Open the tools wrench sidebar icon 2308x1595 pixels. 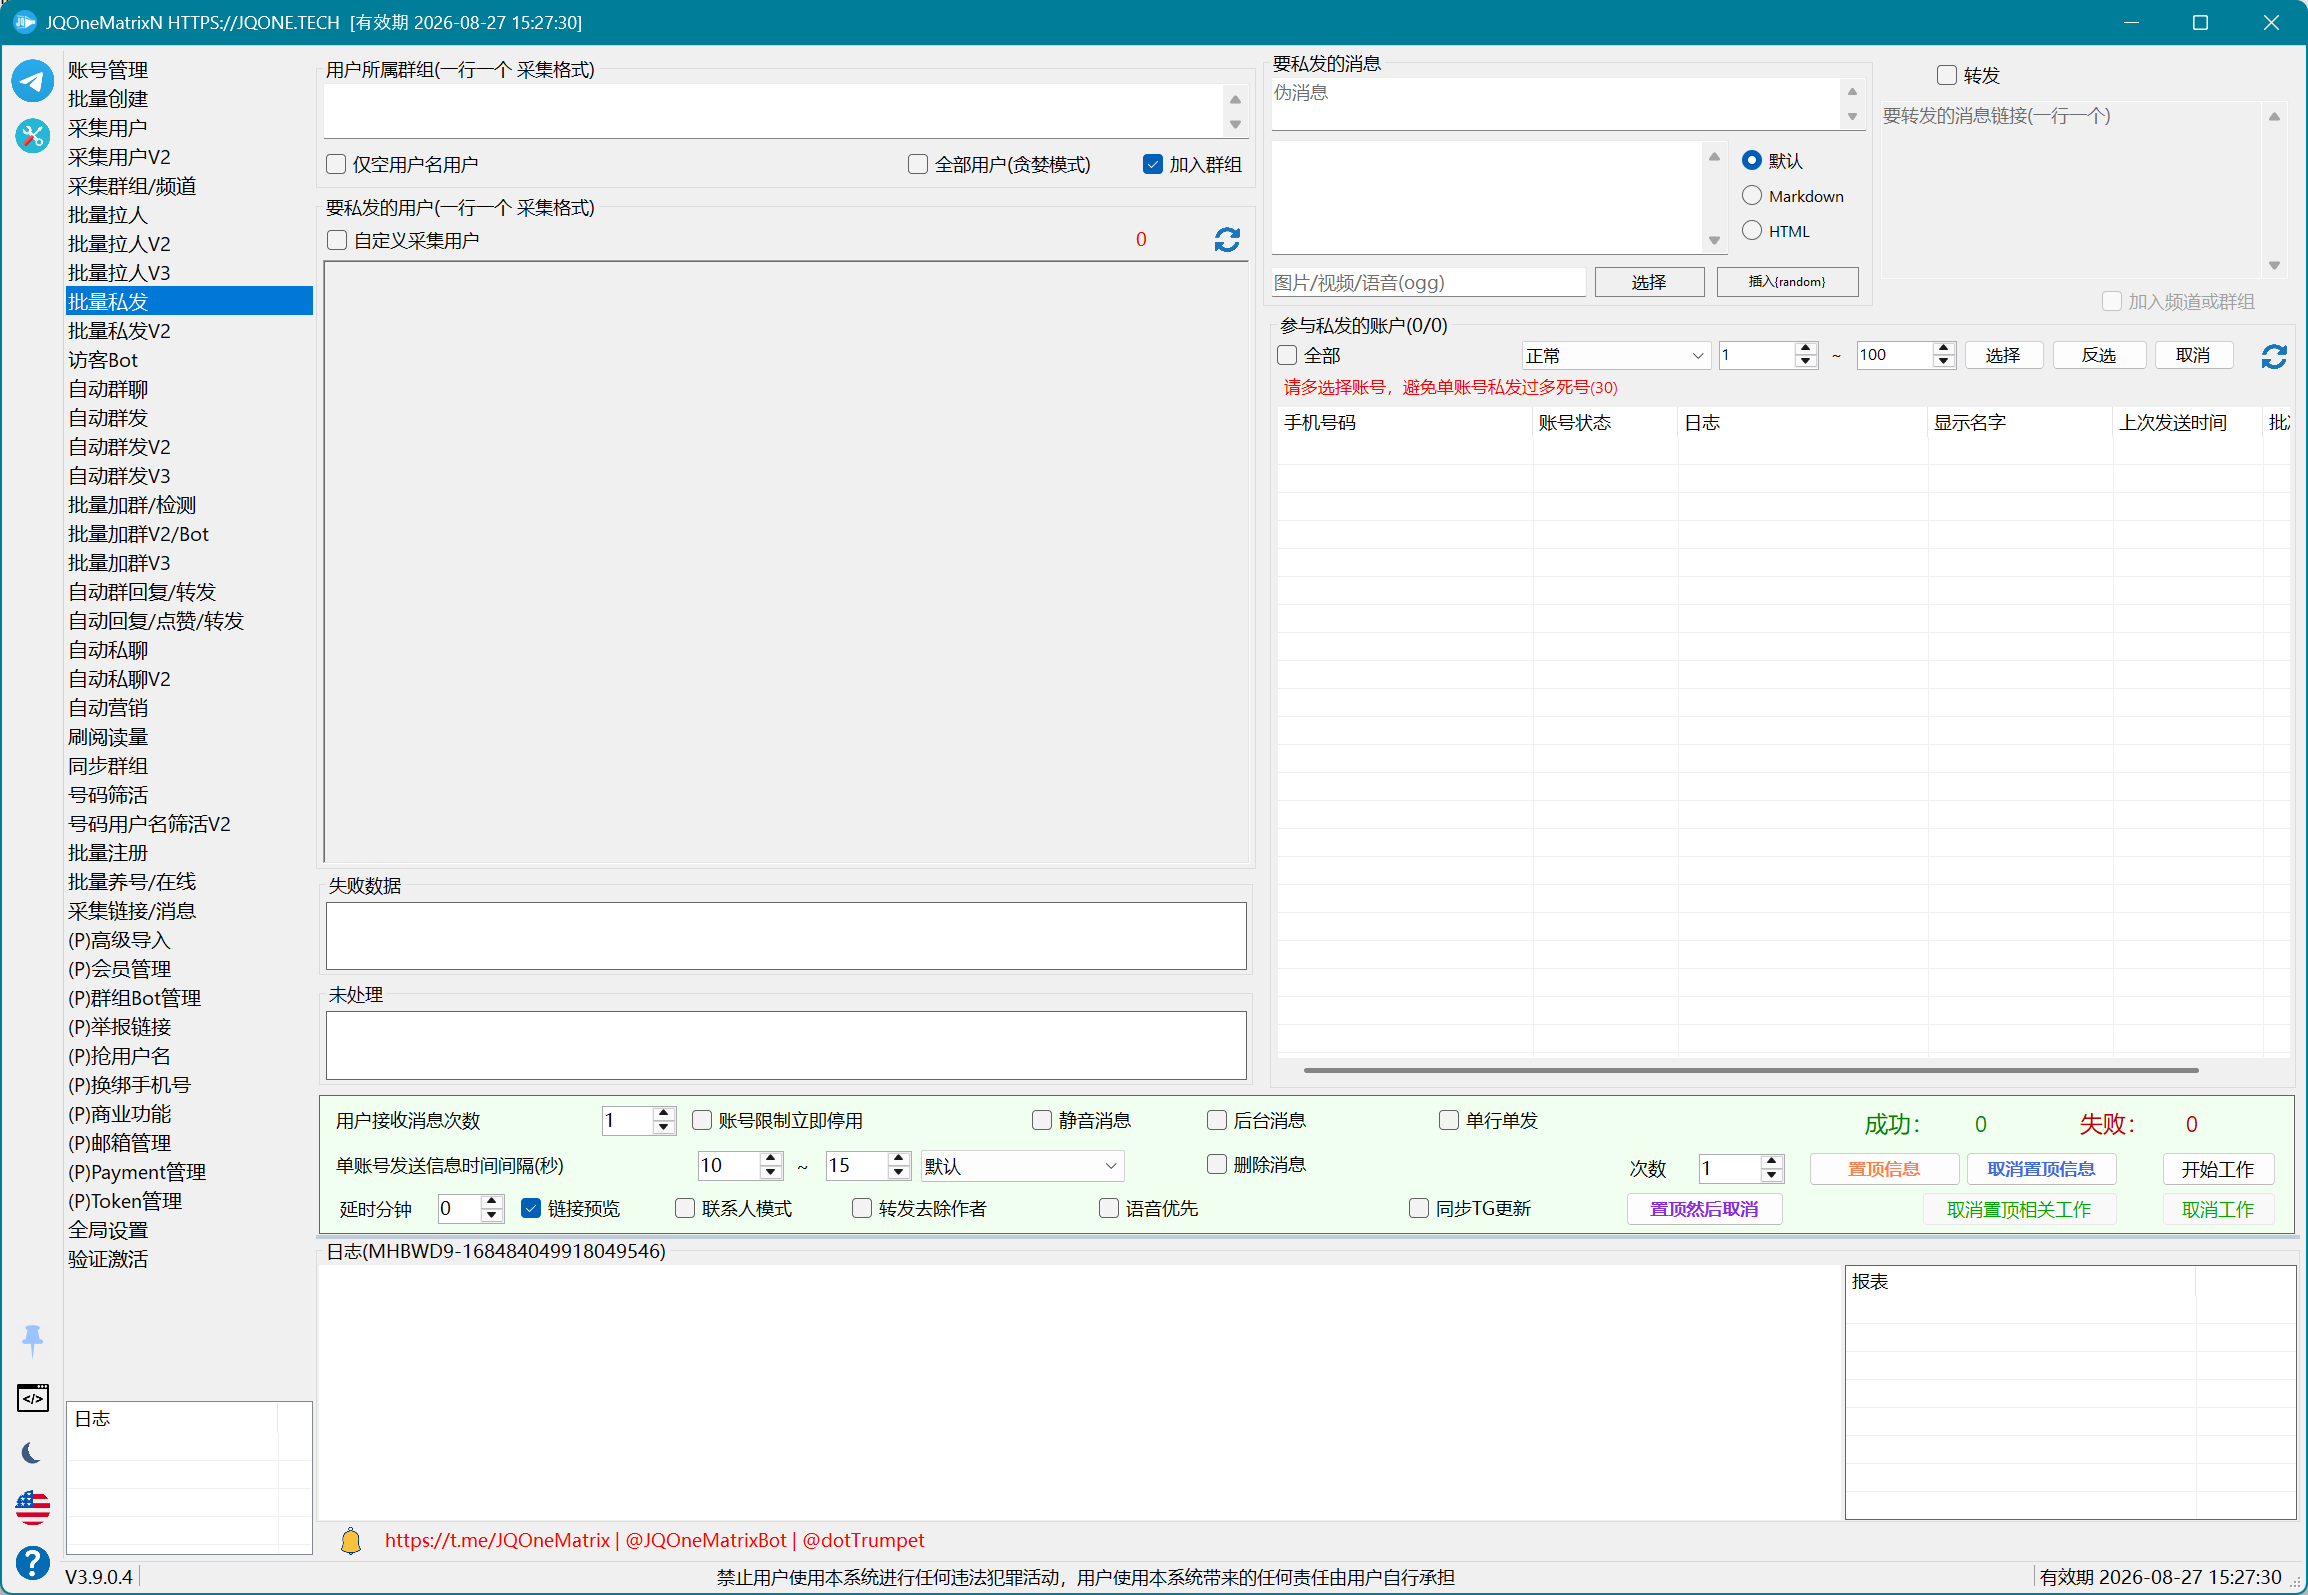pyautogui.click(x=32, y=135)
